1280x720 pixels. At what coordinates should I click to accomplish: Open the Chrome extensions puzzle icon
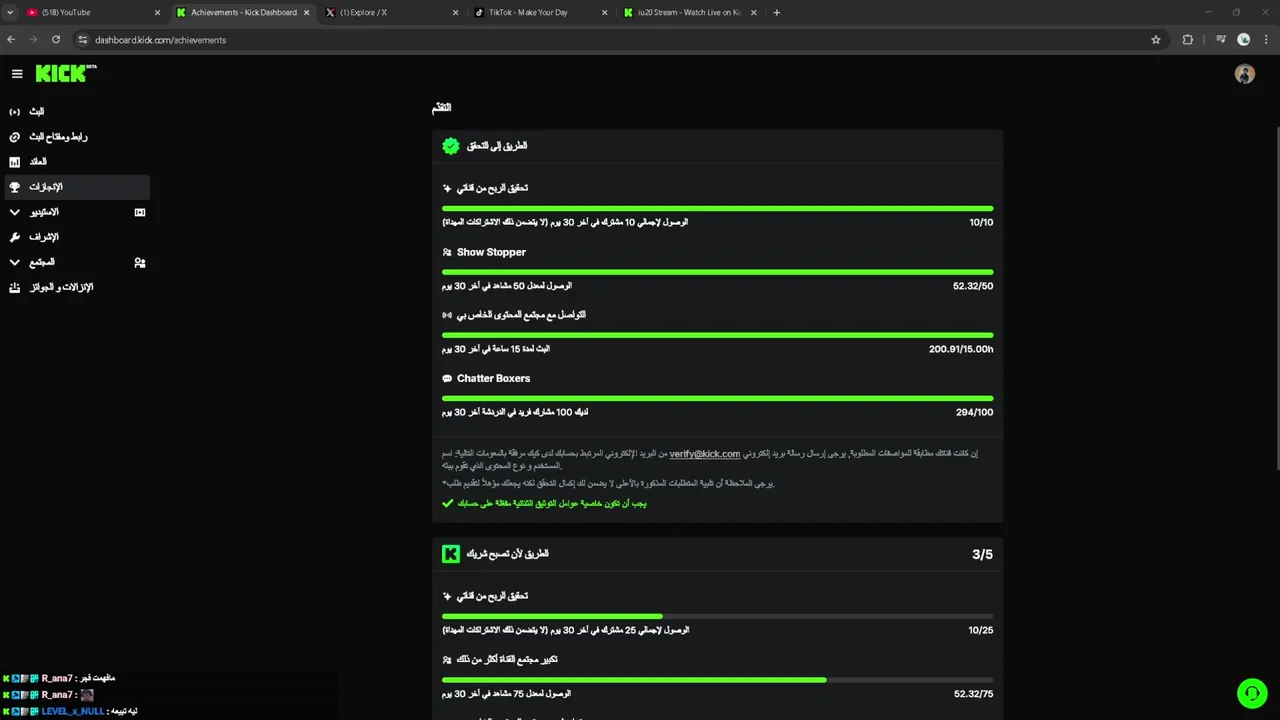pyautogui.click(x=1188, y=40)
